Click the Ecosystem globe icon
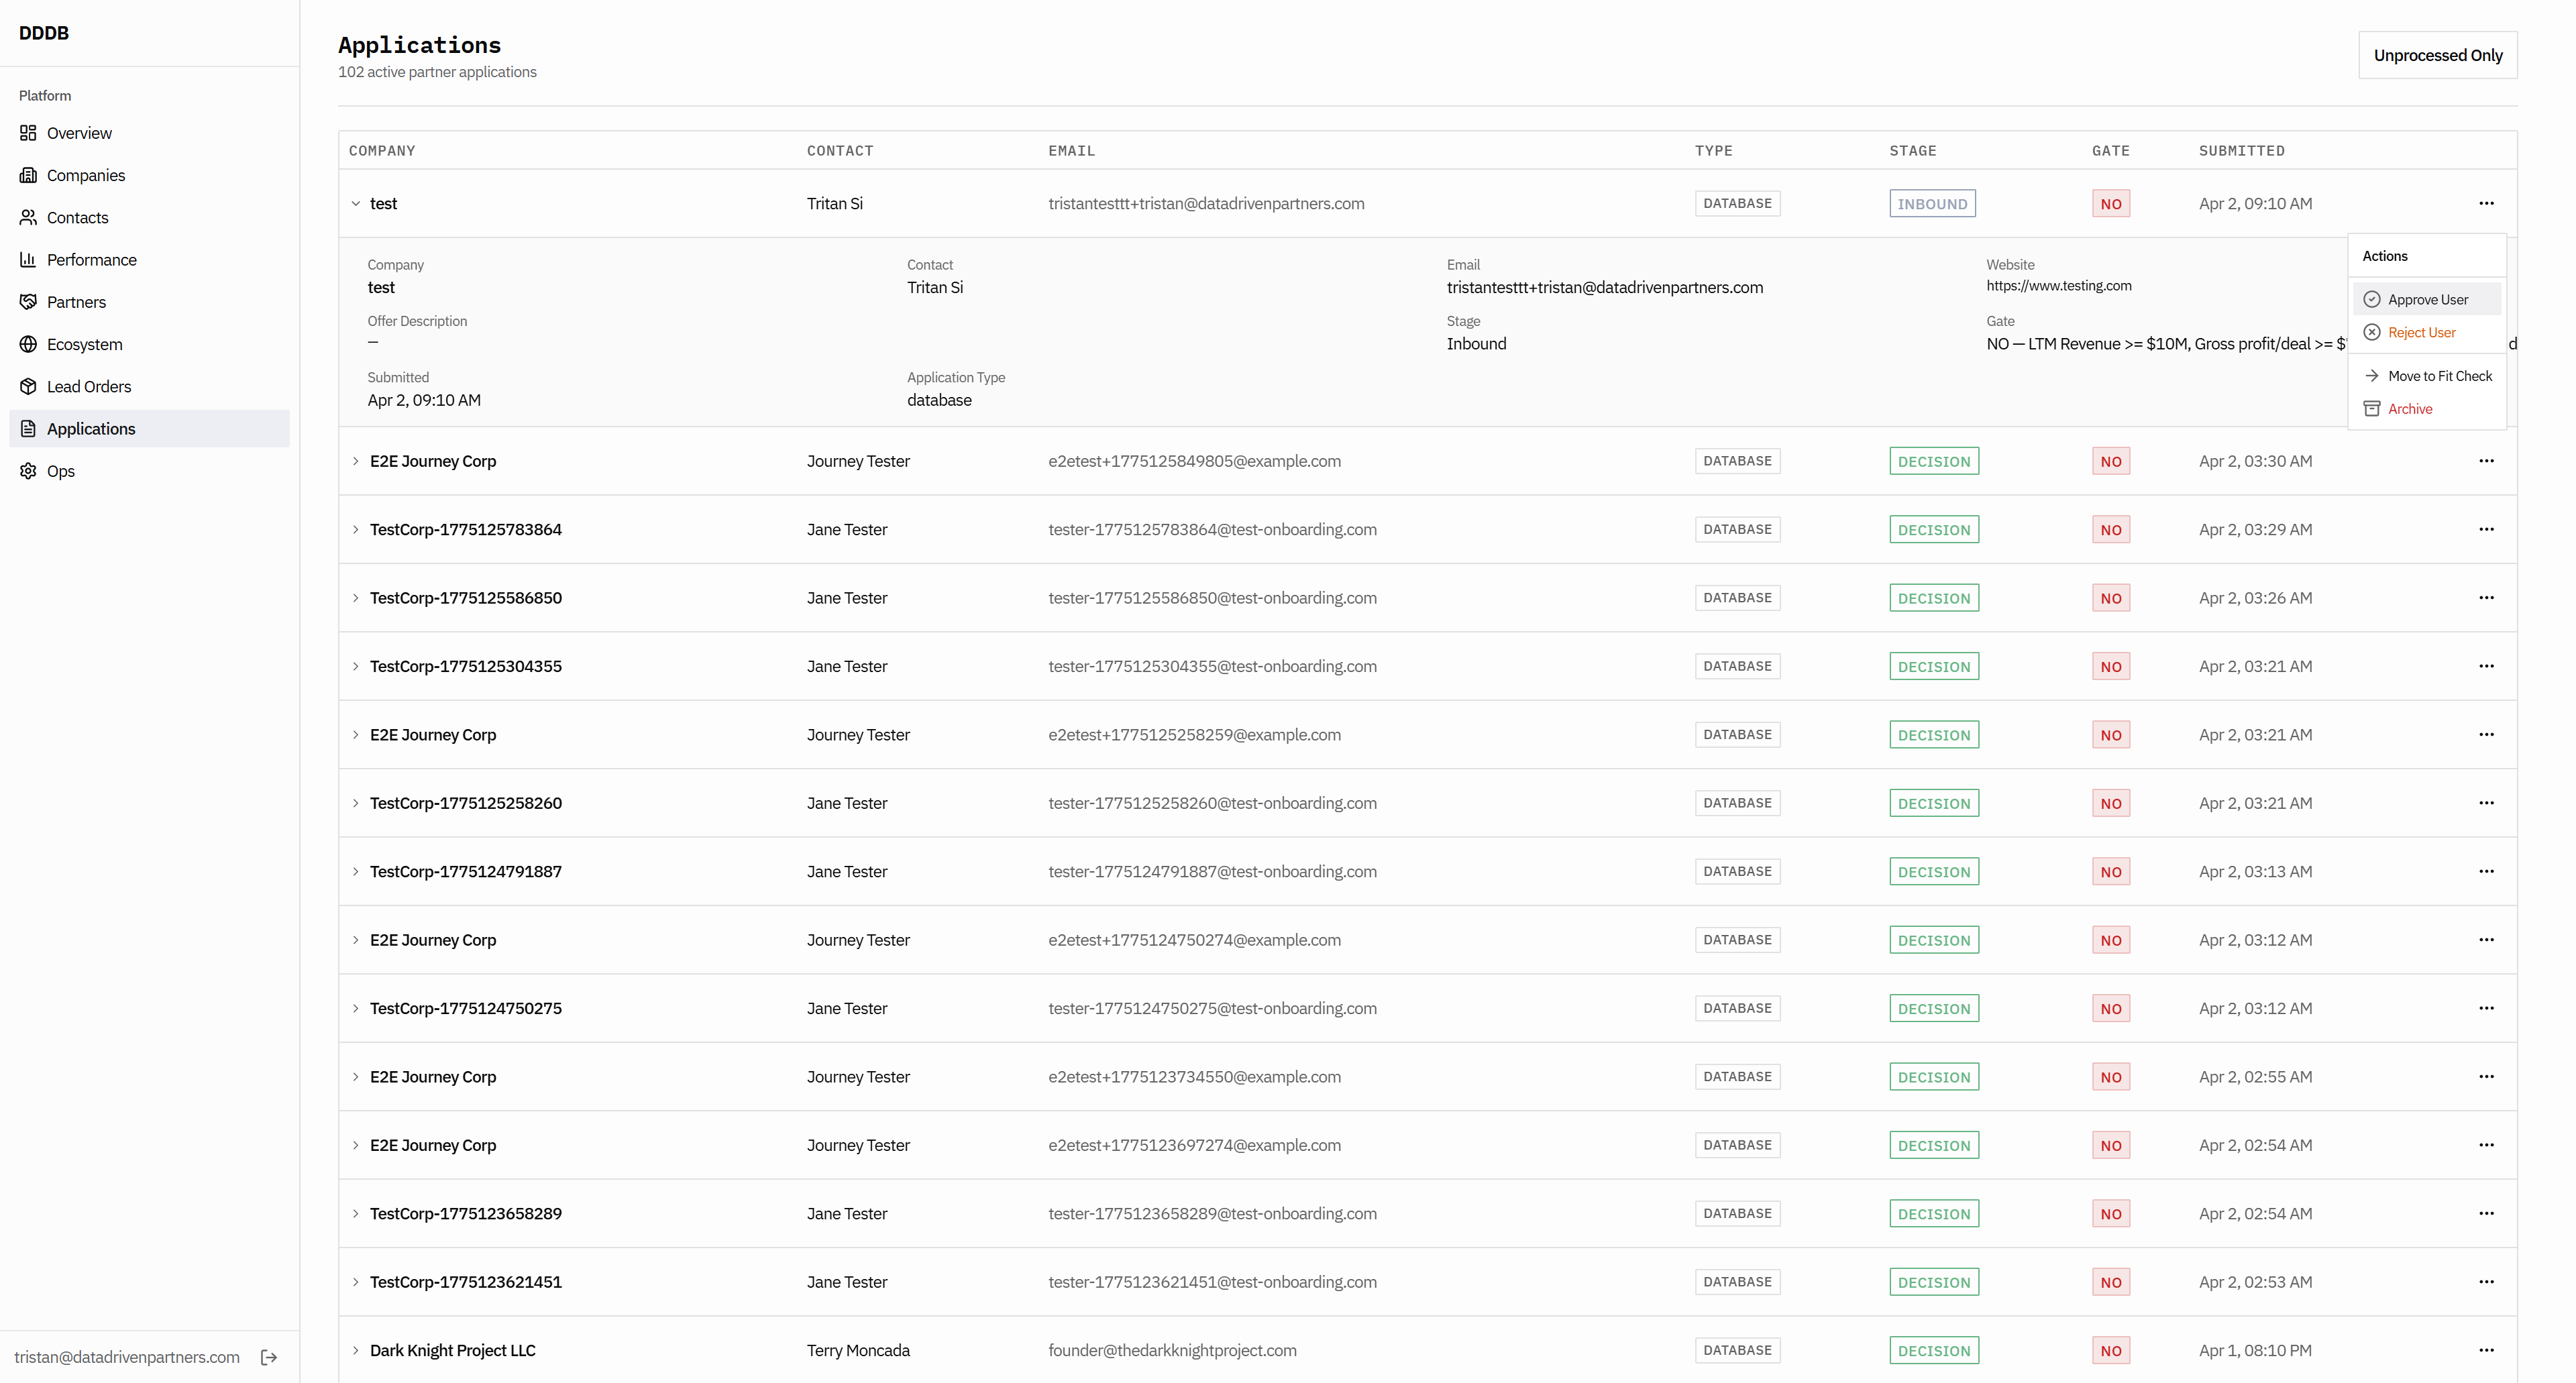The image size is (2576, 1383). click(28, 344)
